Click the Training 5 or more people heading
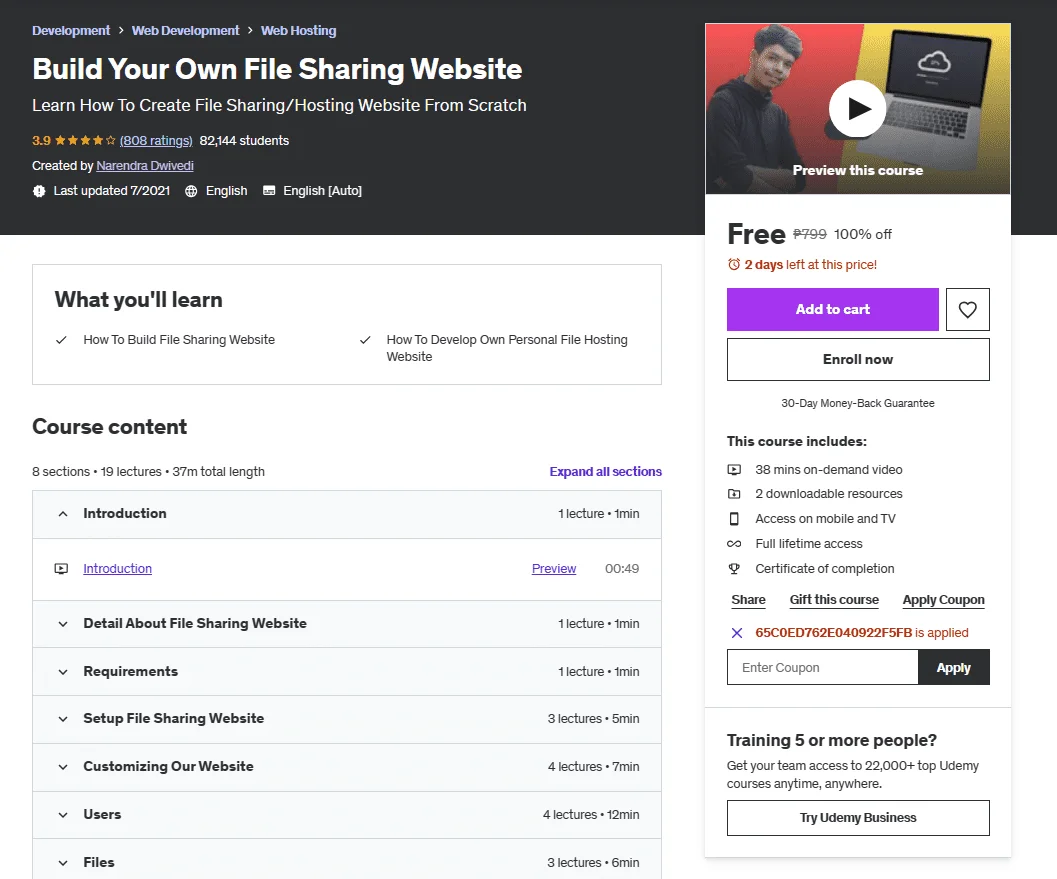 tap(832, 740)
